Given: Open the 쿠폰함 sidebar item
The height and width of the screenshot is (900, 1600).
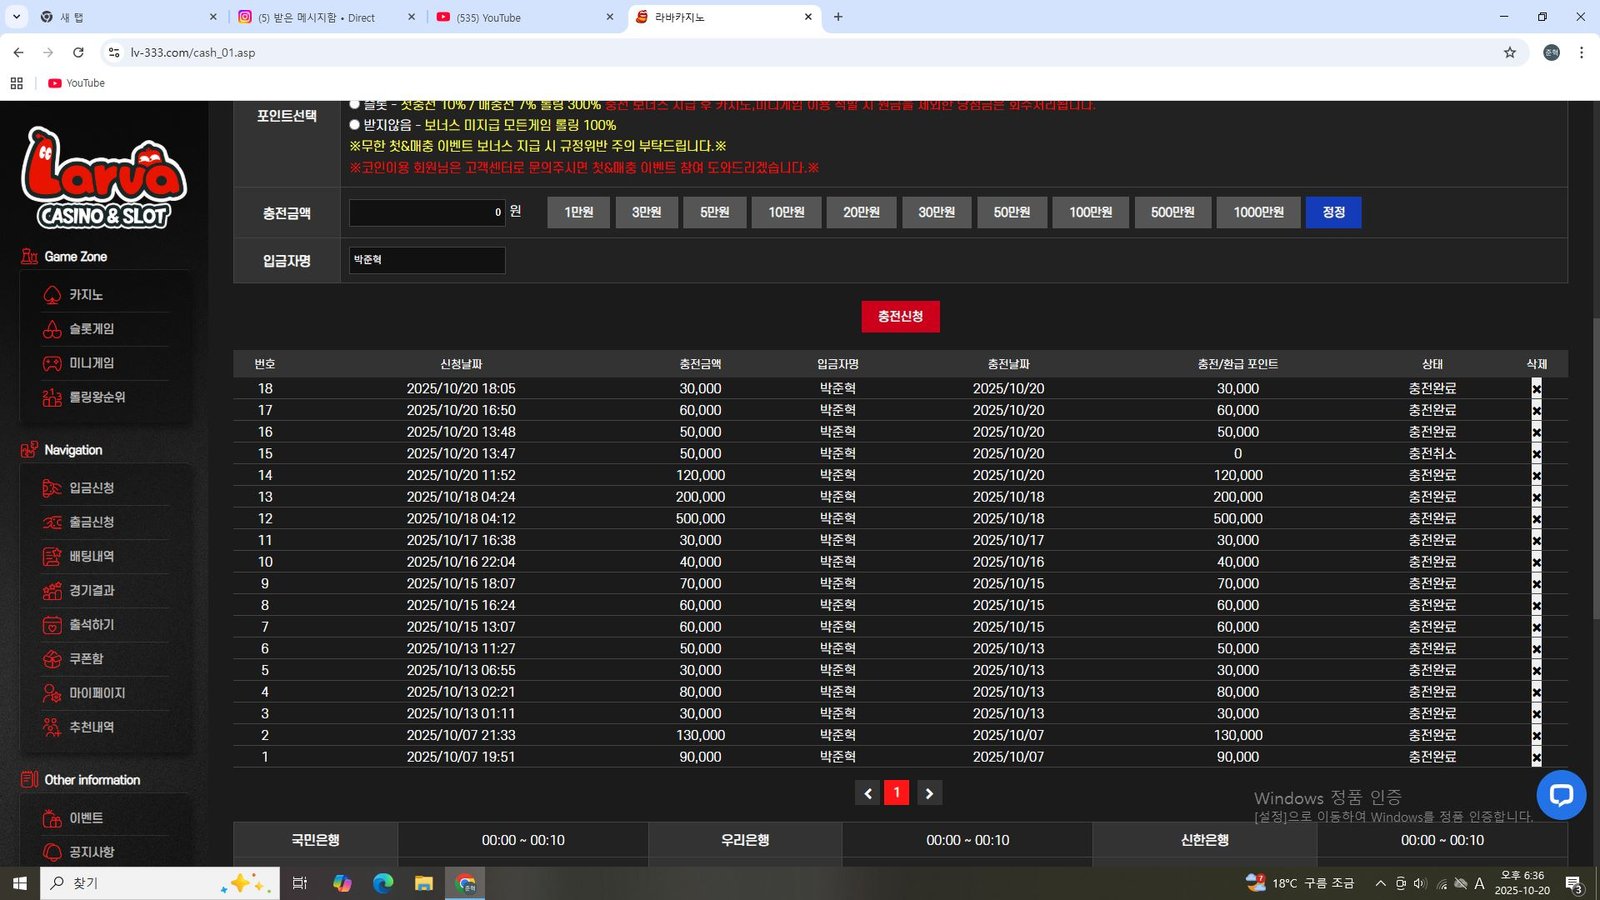Looking at the screenshot, I should pyautogui.click(x=86, y=659).
